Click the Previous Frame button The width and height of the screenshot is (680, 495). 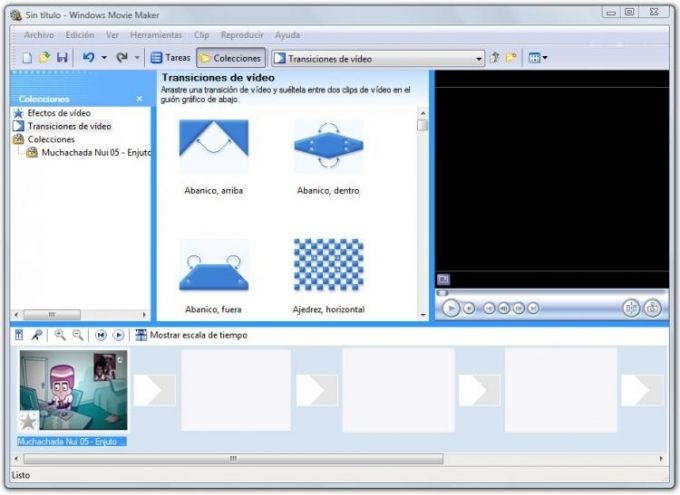(503, 308)
